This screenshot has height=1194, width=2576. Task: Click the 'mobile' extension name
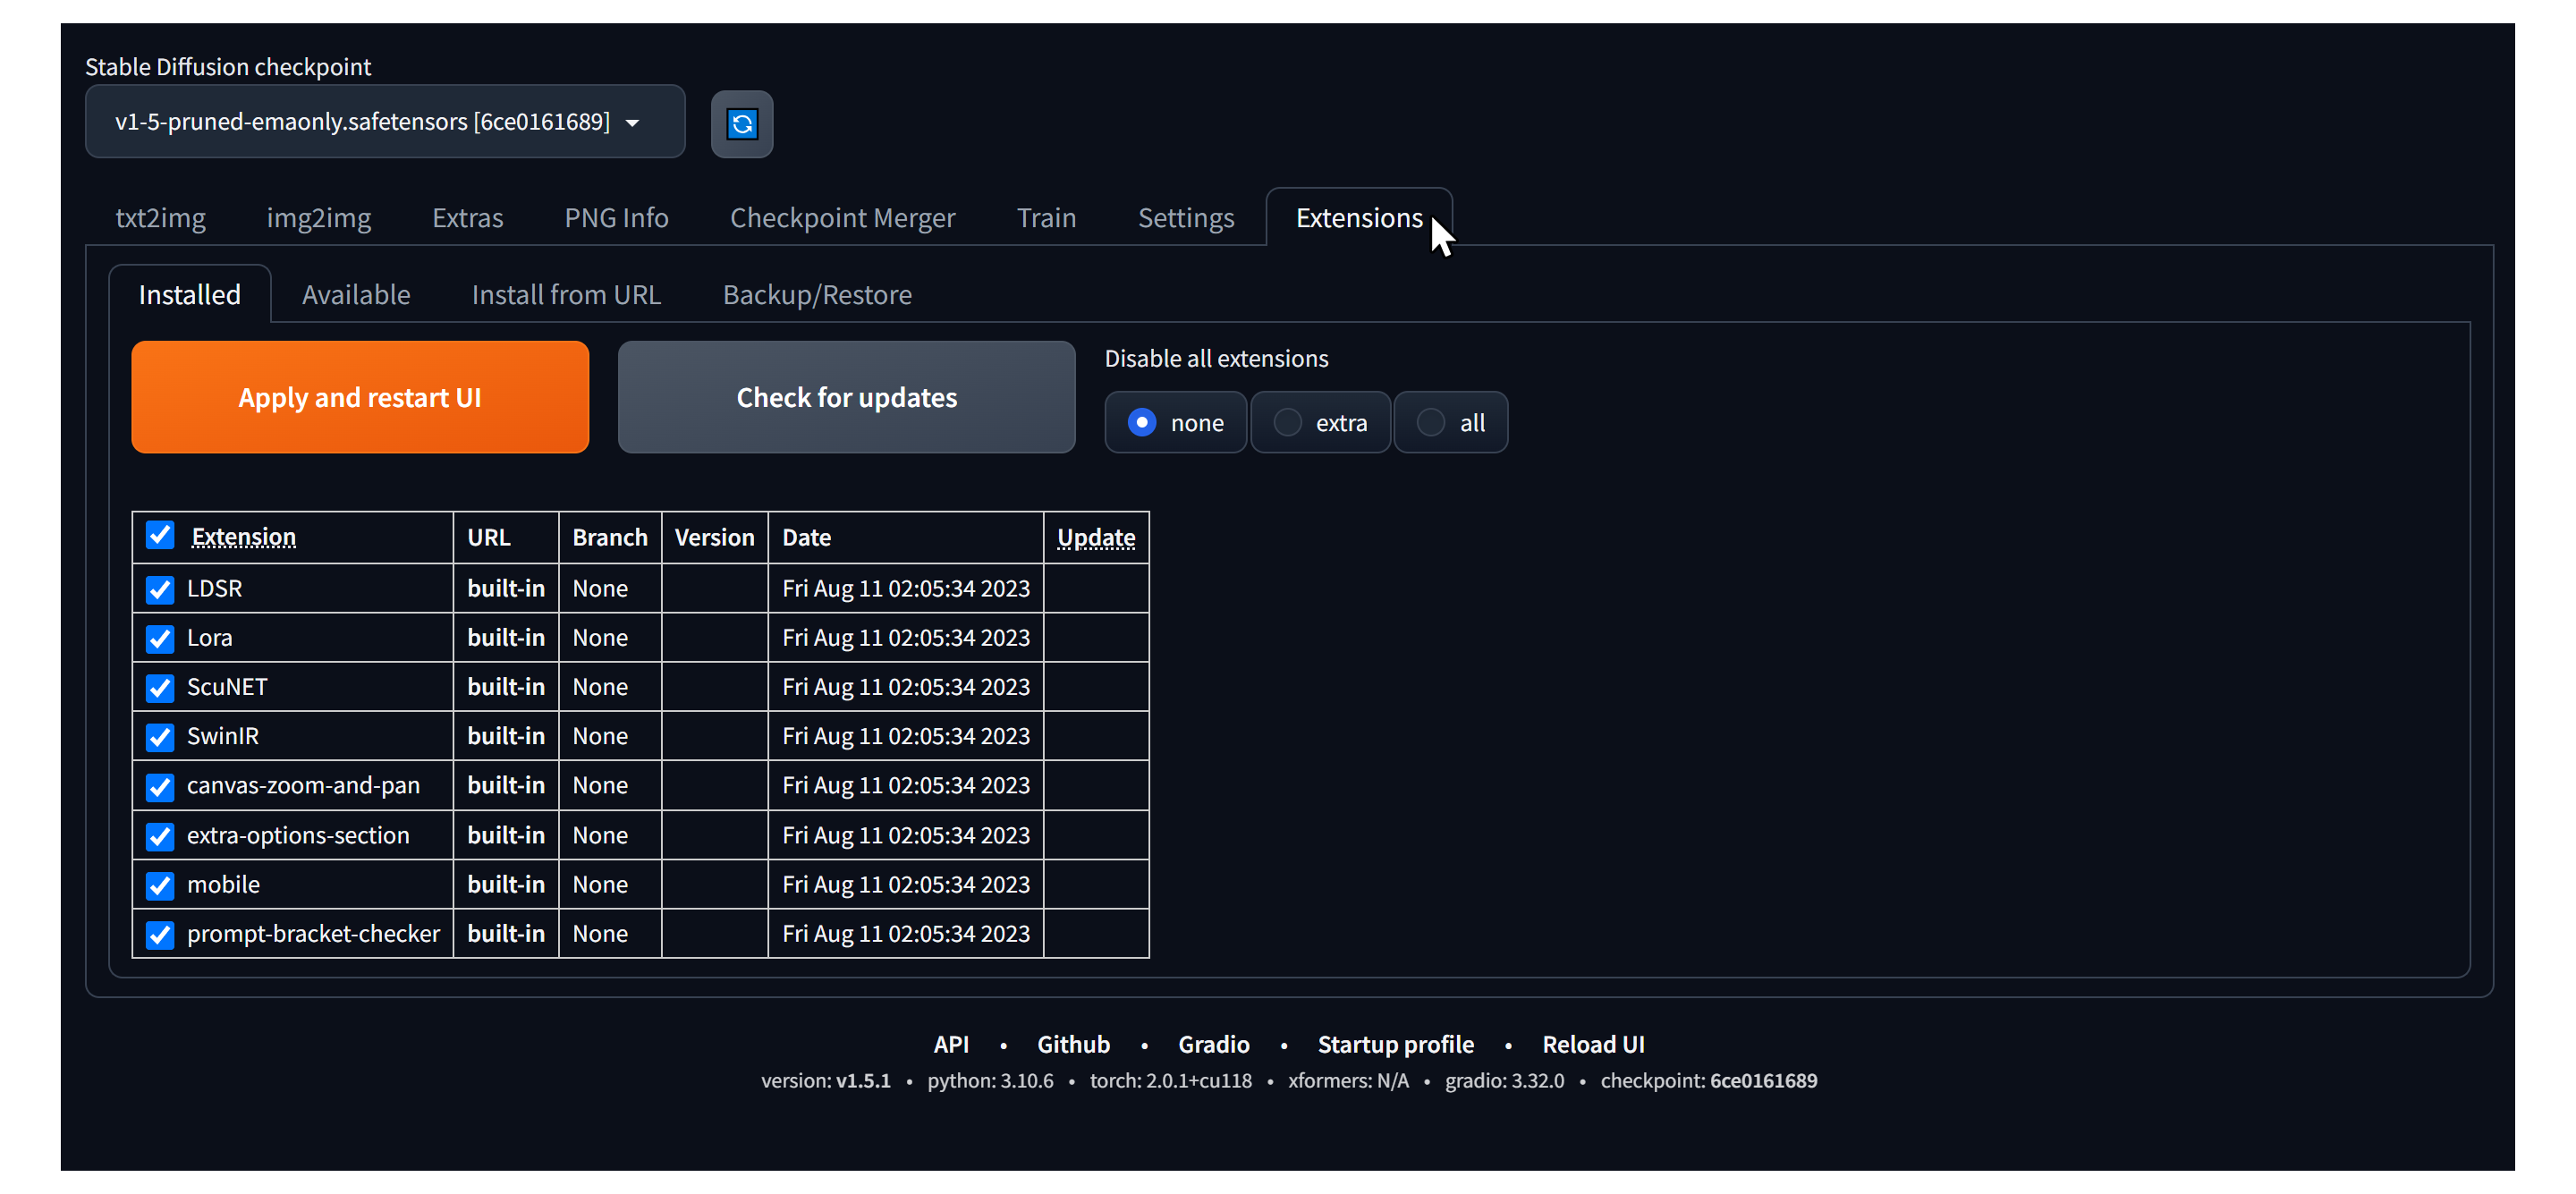pos(223,884)
